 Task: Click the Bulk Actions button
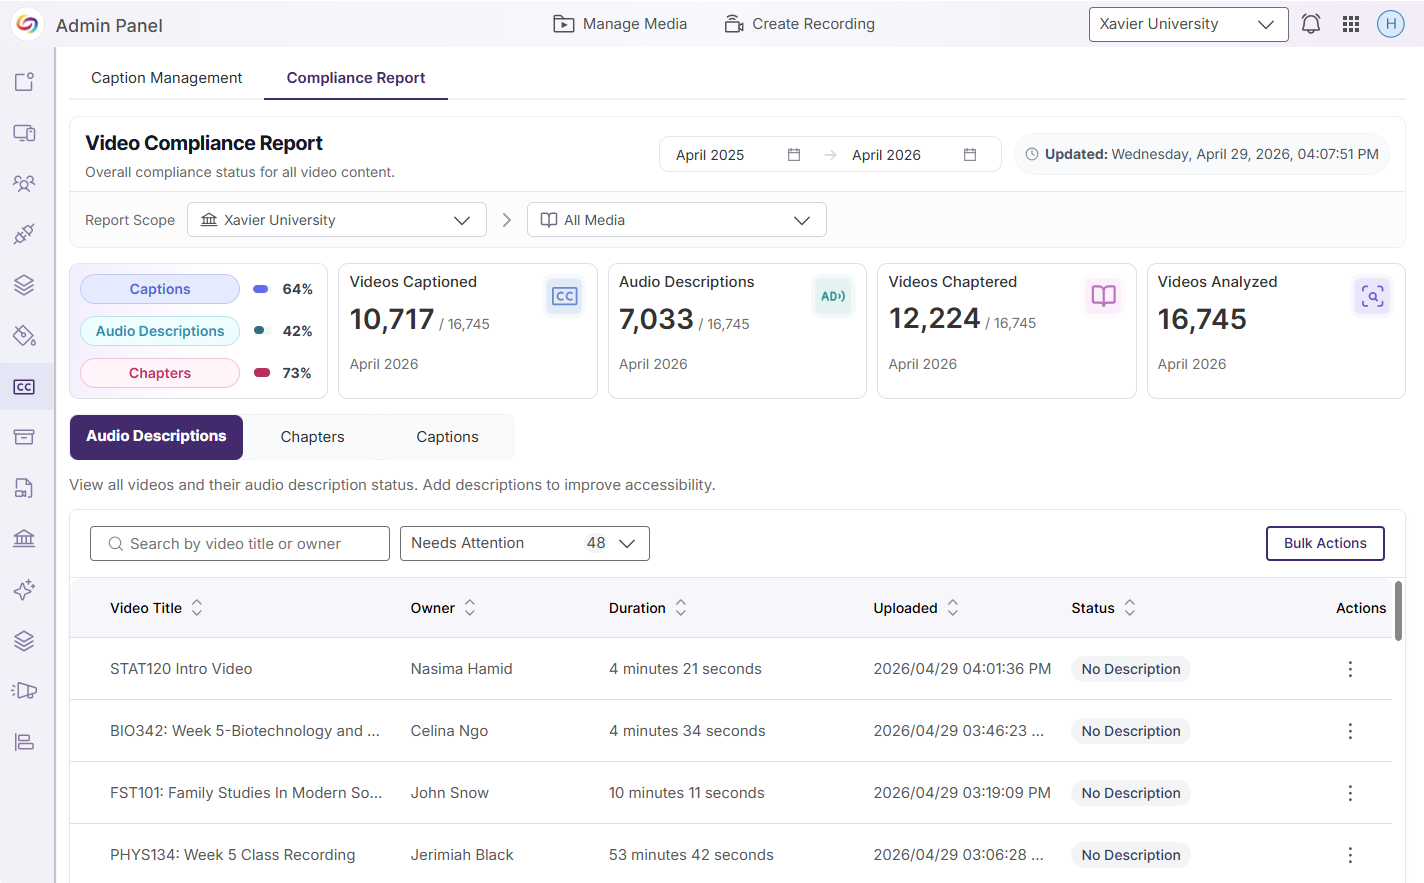pyautogui.click(x=1324, y=543)
